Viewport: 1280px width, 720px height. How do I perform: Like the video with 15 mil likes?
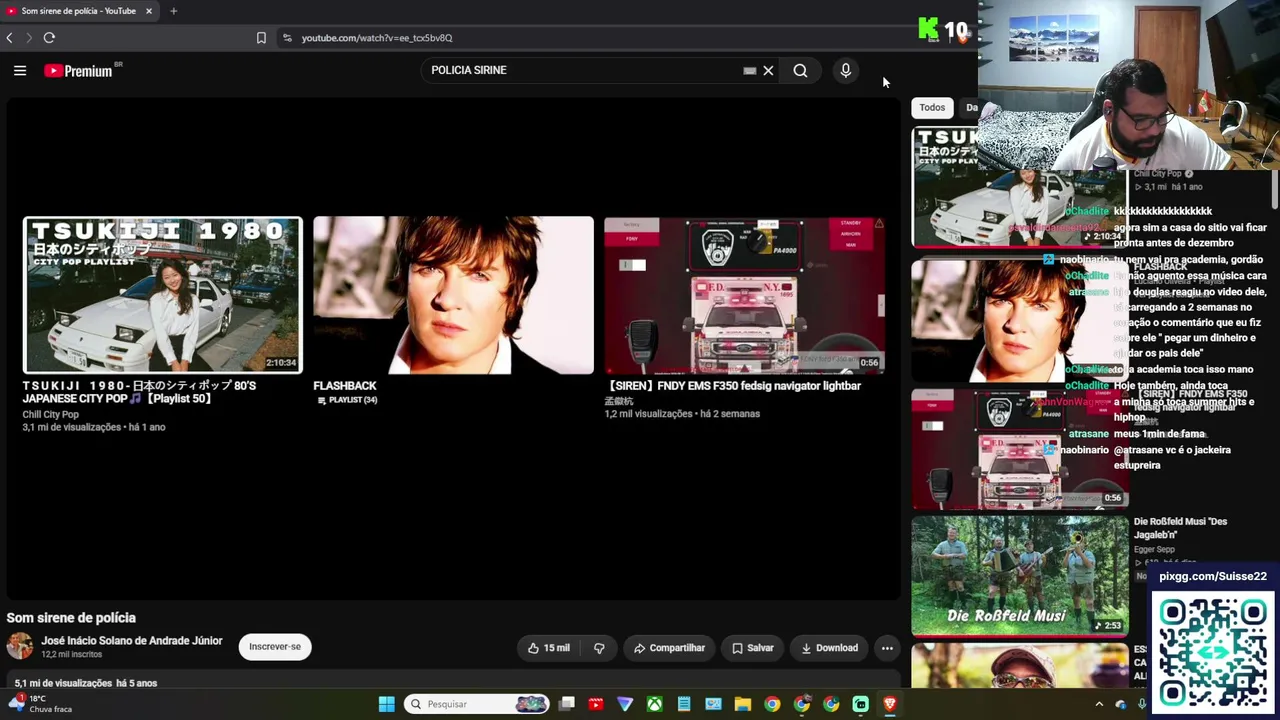pos(549,648)
